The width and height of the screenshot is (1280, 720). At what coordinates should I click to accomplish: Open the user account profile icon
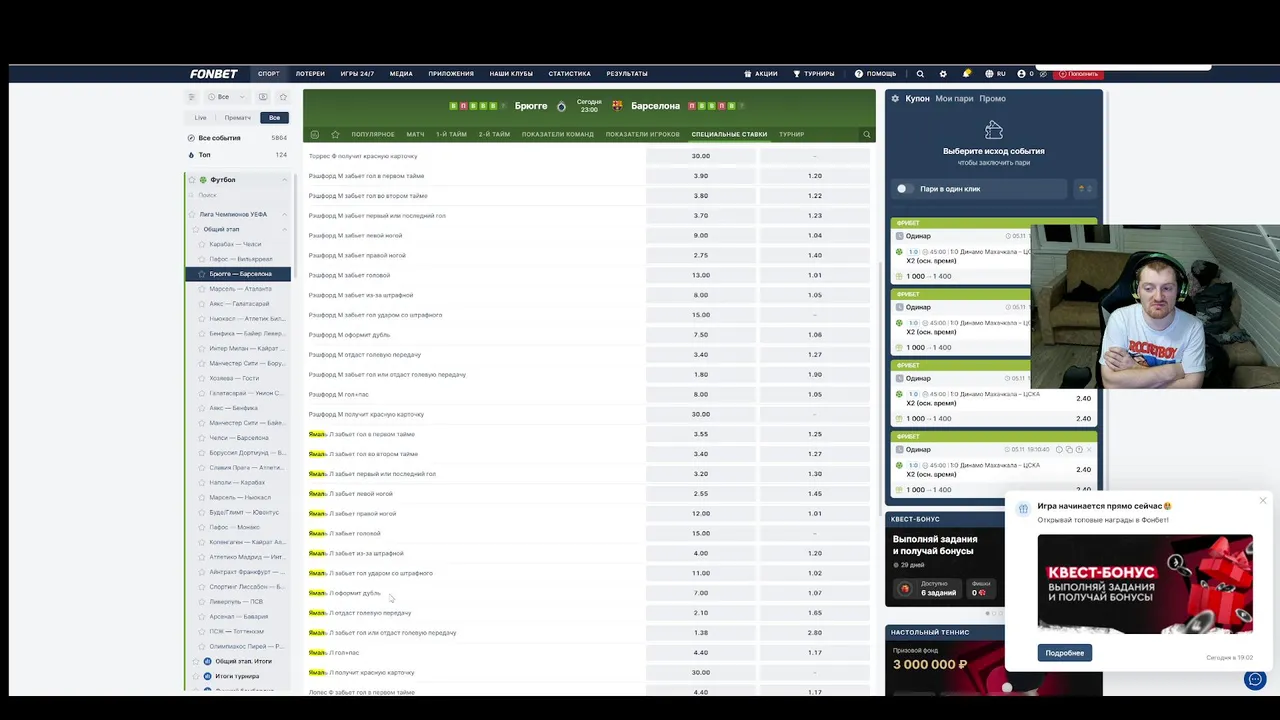[x=1022, y=74]
